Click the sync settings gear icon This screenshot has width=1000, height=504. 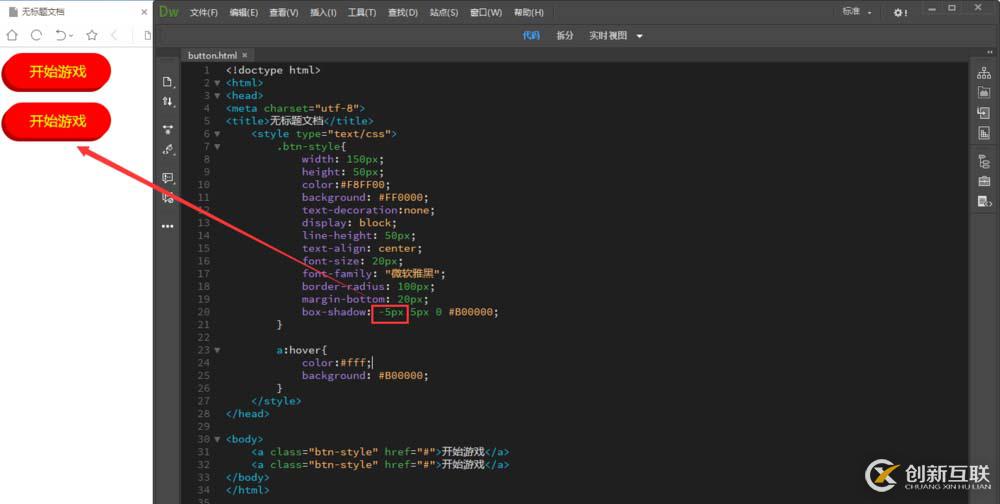(899, 13)
